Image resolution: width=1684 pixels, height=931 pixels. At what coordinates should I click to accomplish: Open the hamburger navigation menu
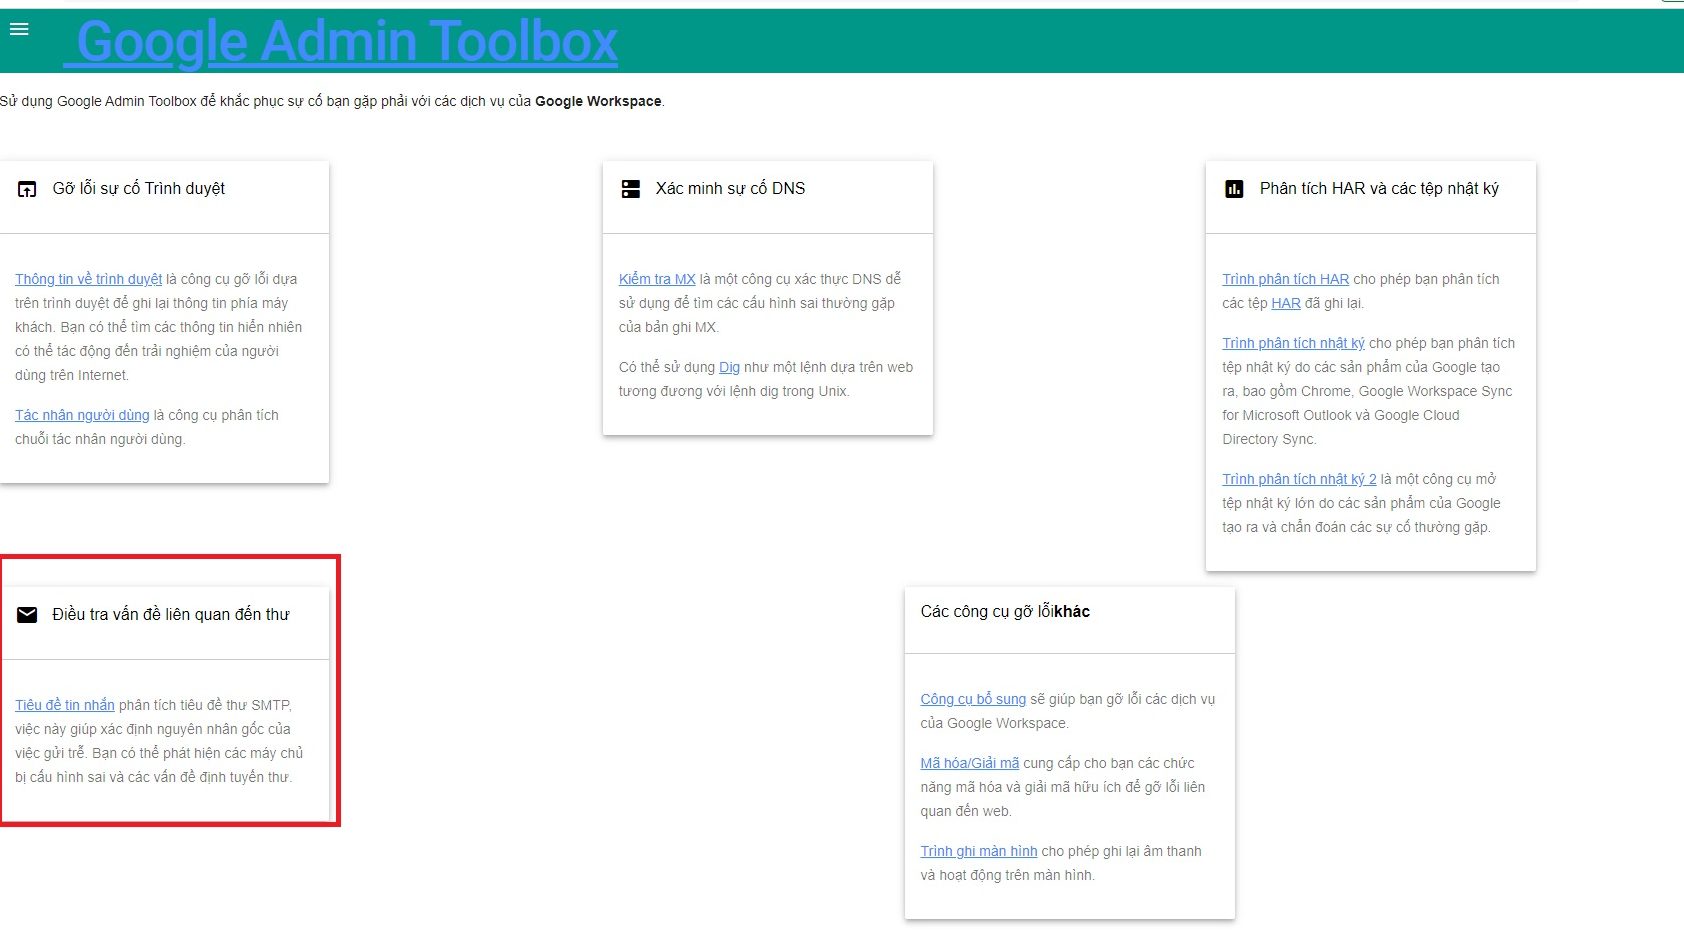(x=19, y=30)
